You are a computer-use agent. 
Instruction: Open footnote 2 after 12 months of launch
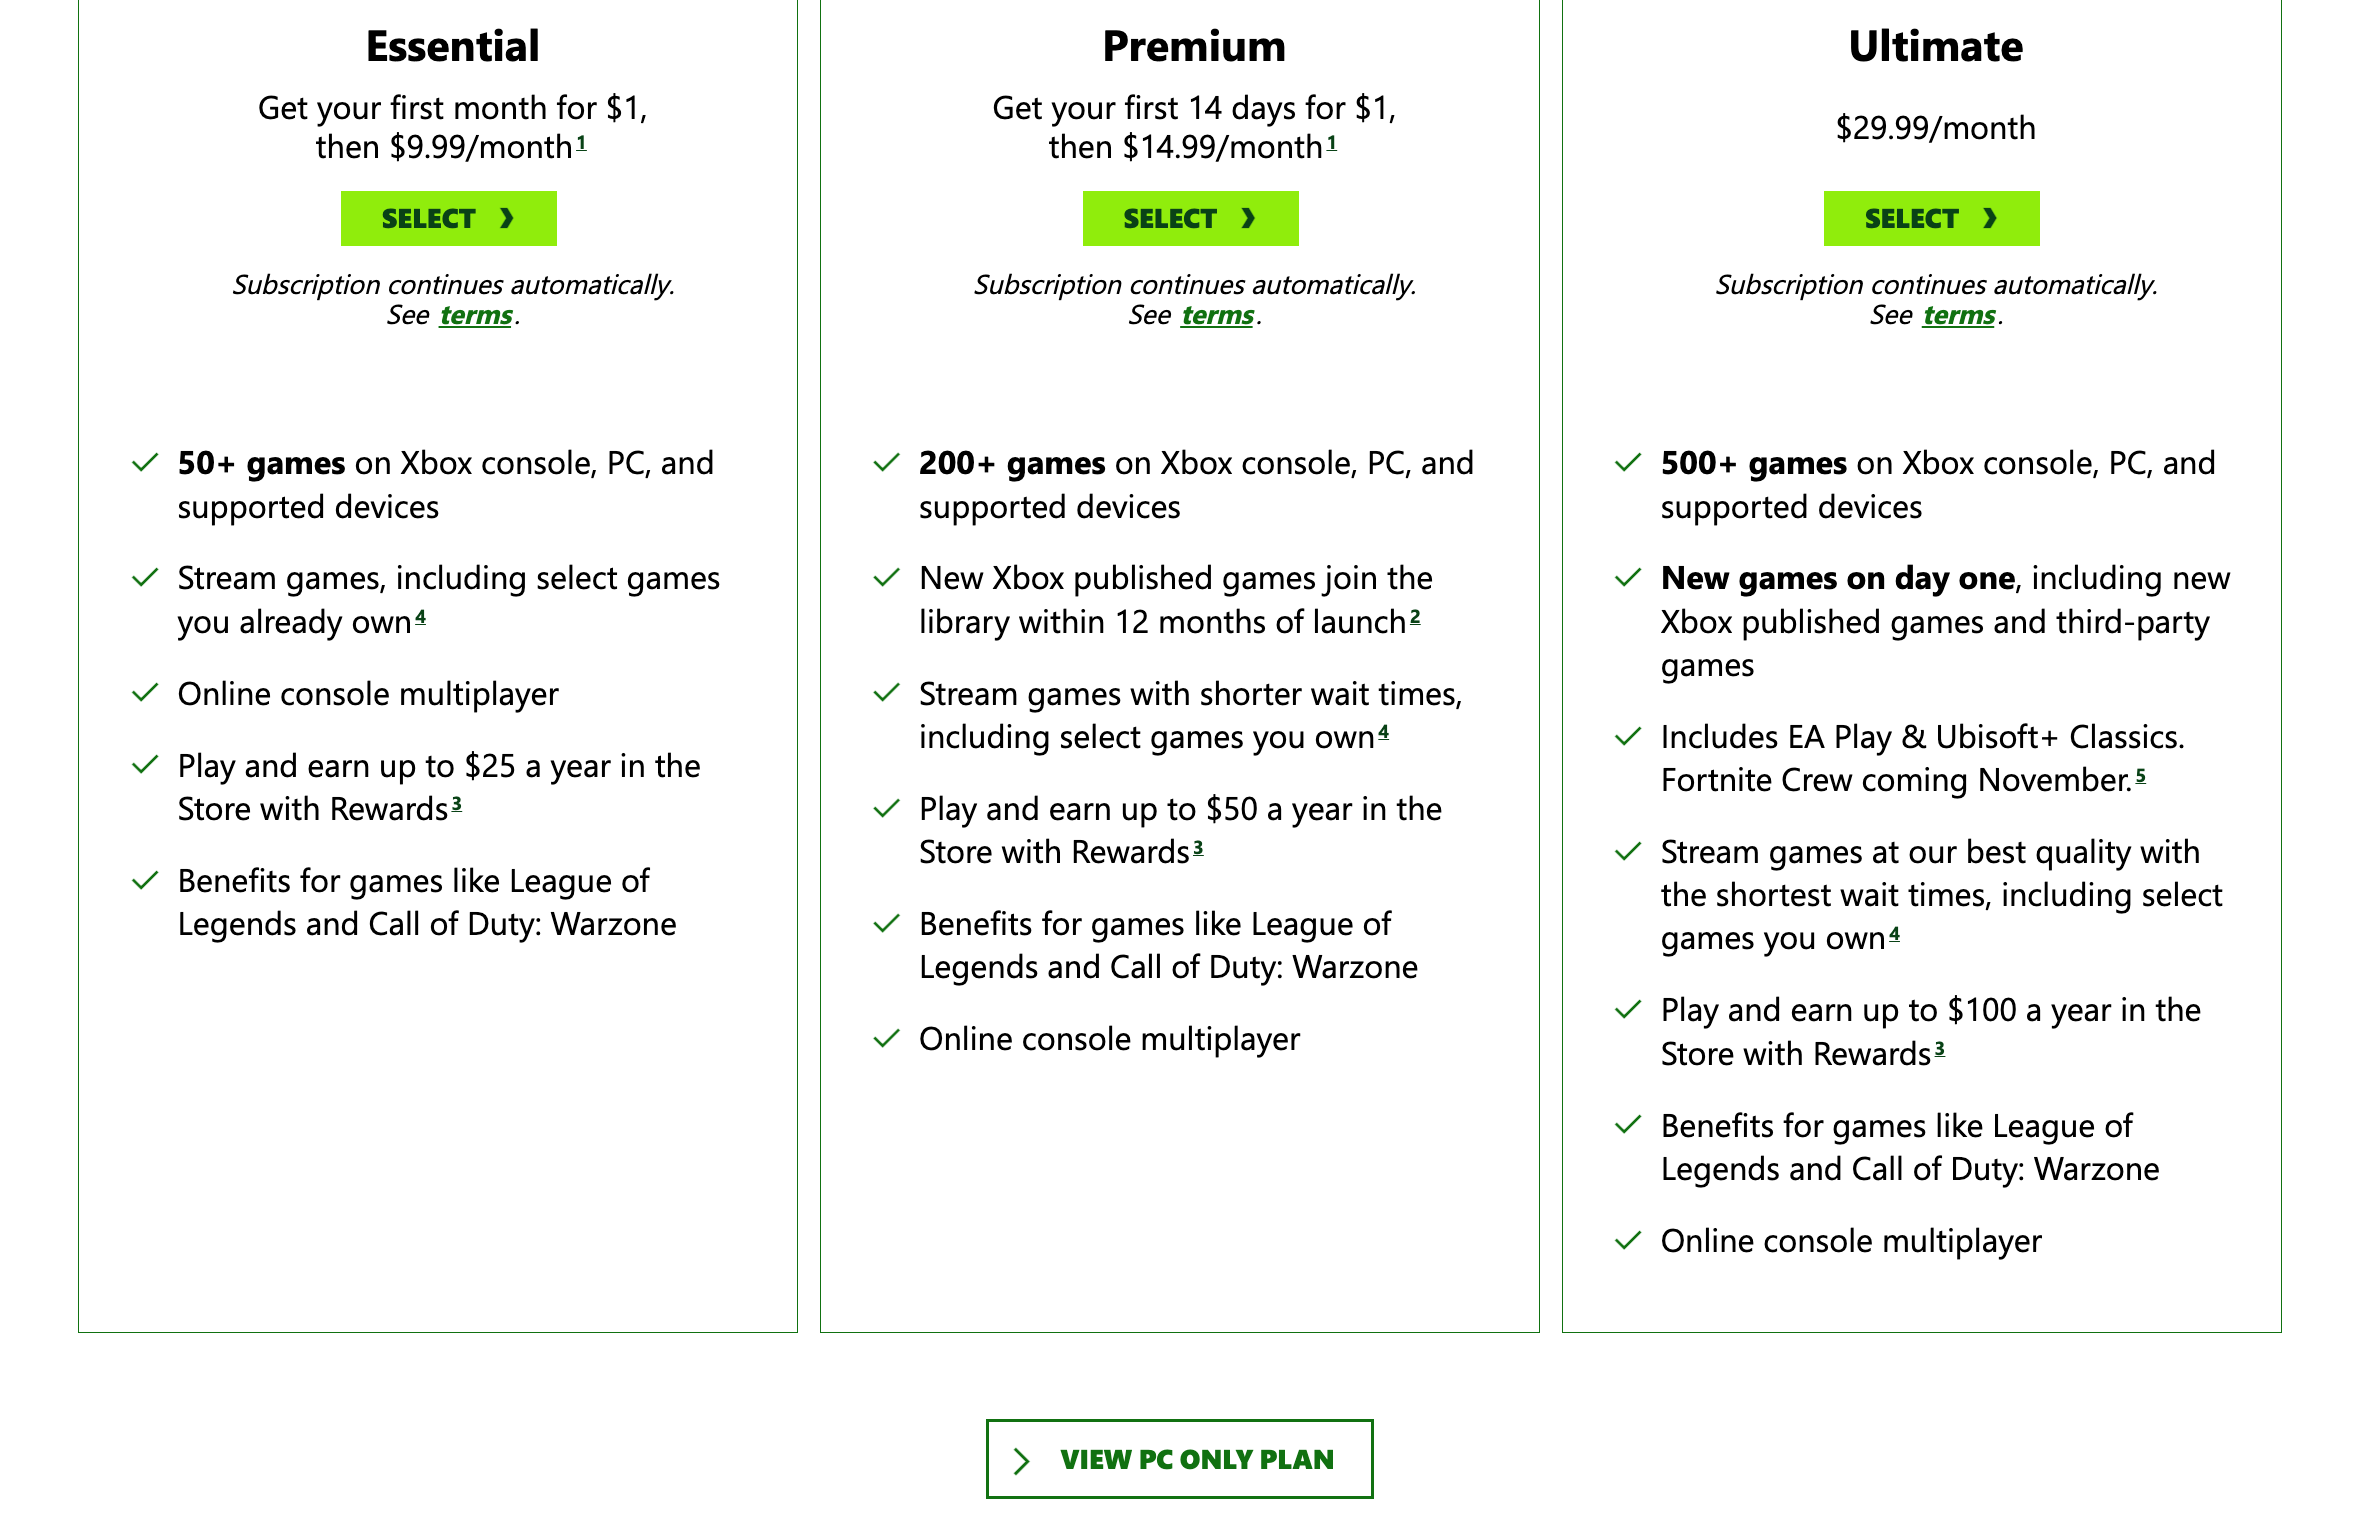[x=1415, y=618]
